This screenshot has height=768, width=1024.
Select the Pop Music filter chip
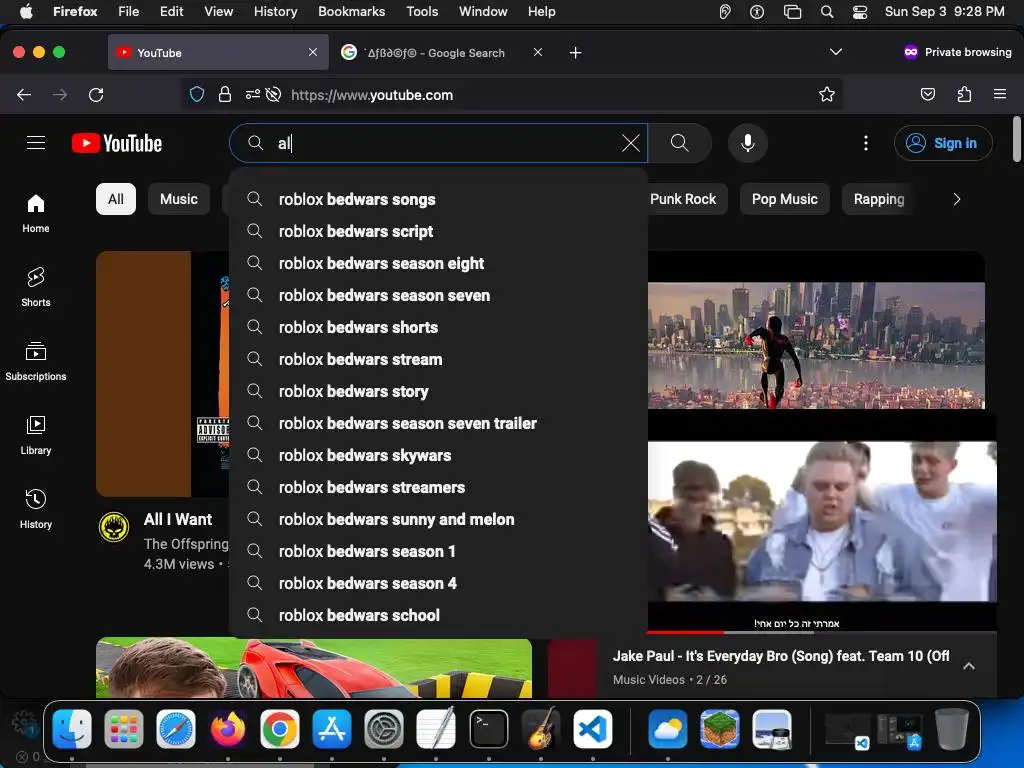pyautogui.click(x=784, y=199)
